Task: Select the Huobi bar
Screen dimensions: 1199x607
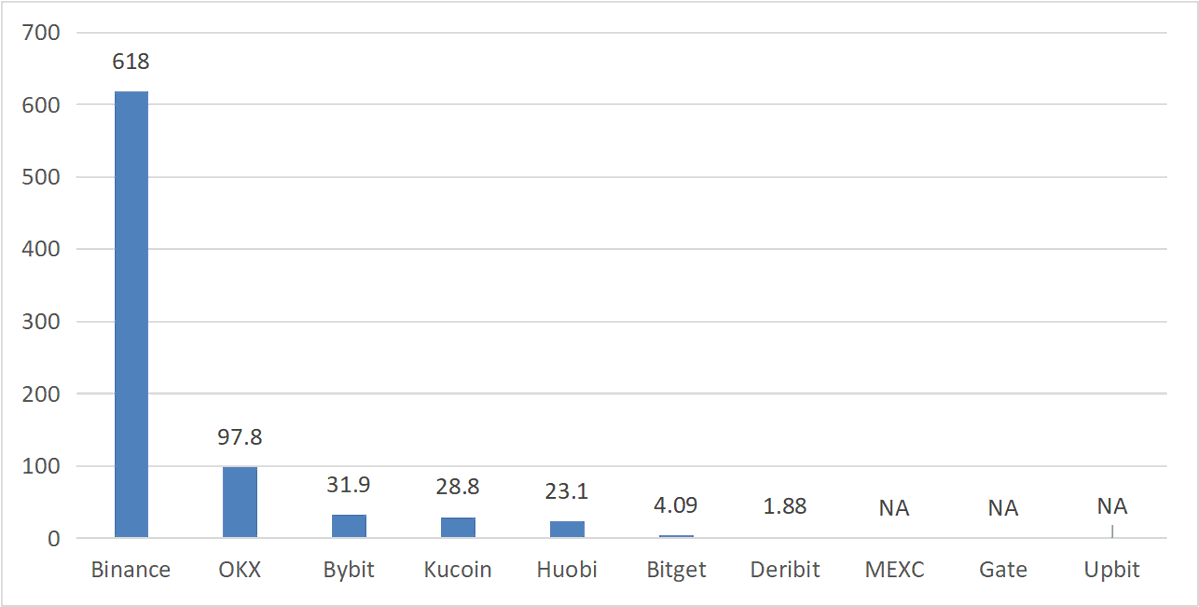Action: [x=567, y=529]
